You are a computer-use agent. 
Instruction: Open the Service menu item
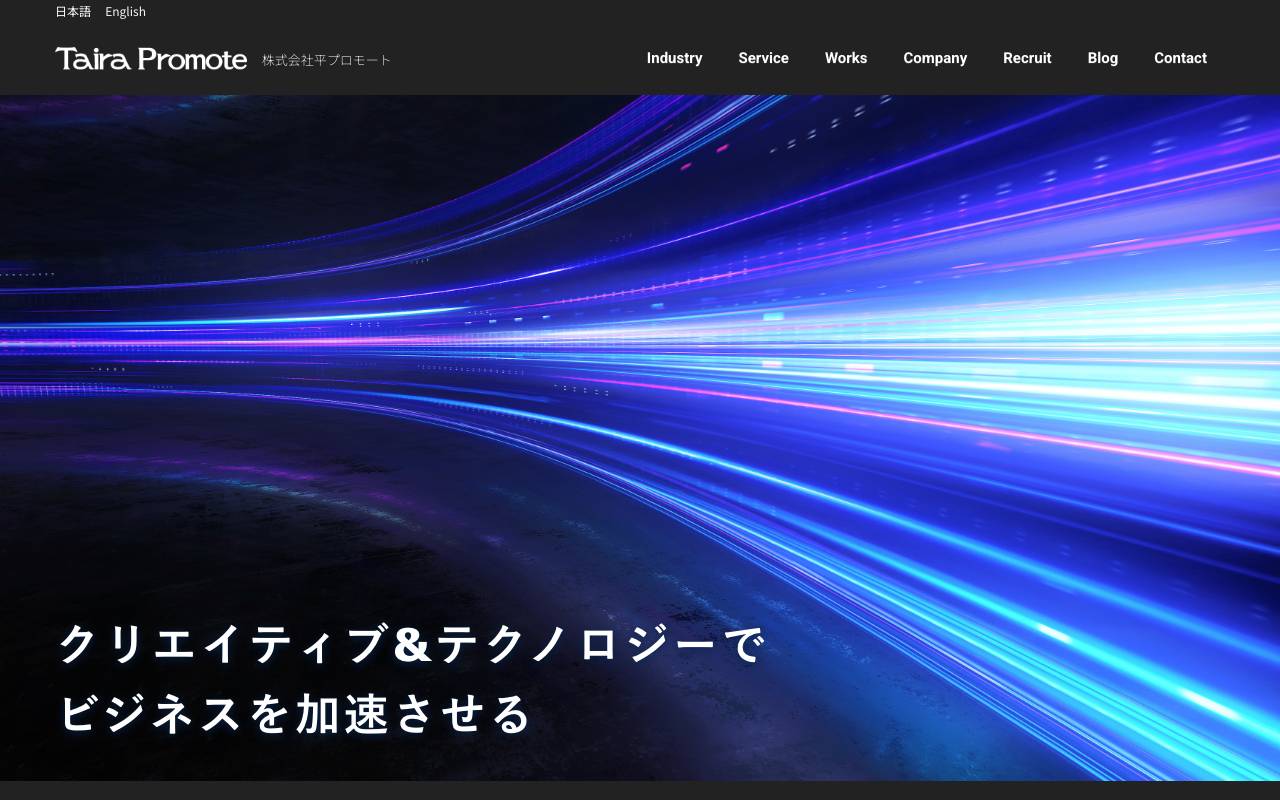pyautogui.click(x=764, y=58)
